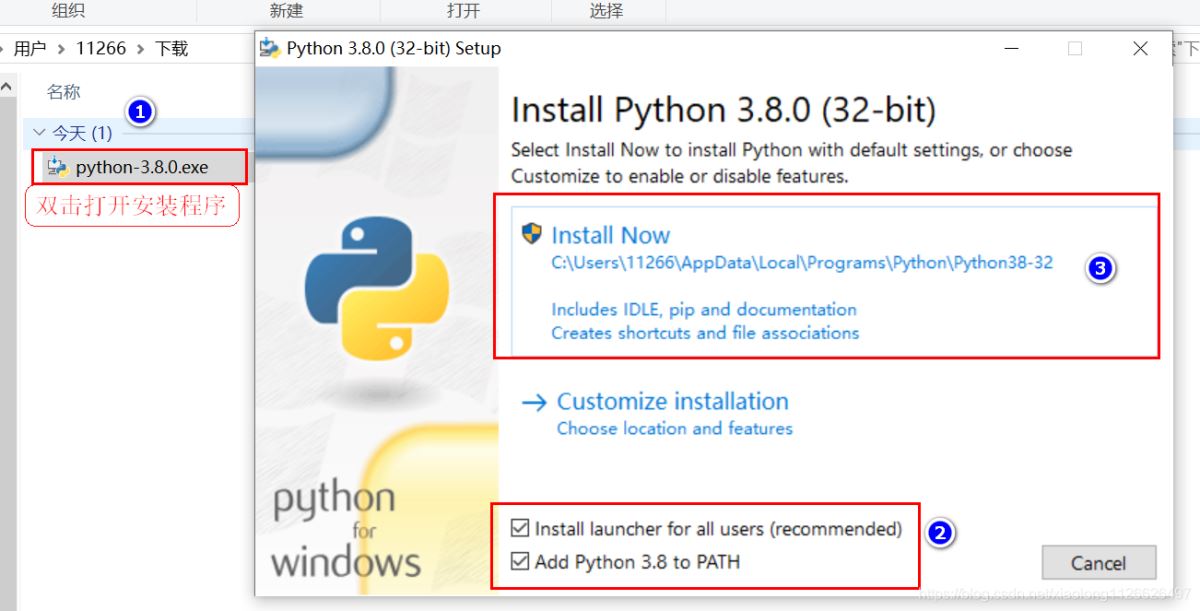Image resolution: width=1200 pixels, height=611 pixels.
Task: Click the Cancel button
Action: click(1098, 562)
